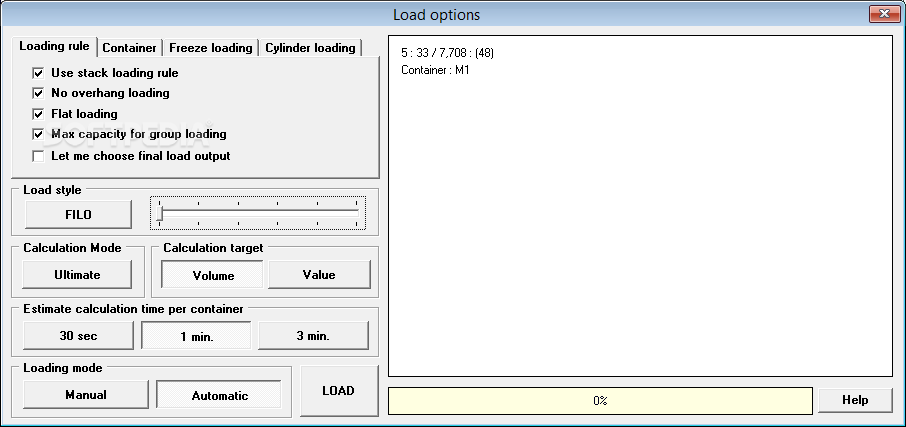
Task: Choose 1 min. calculation time
Action: (x=196, y=336)
